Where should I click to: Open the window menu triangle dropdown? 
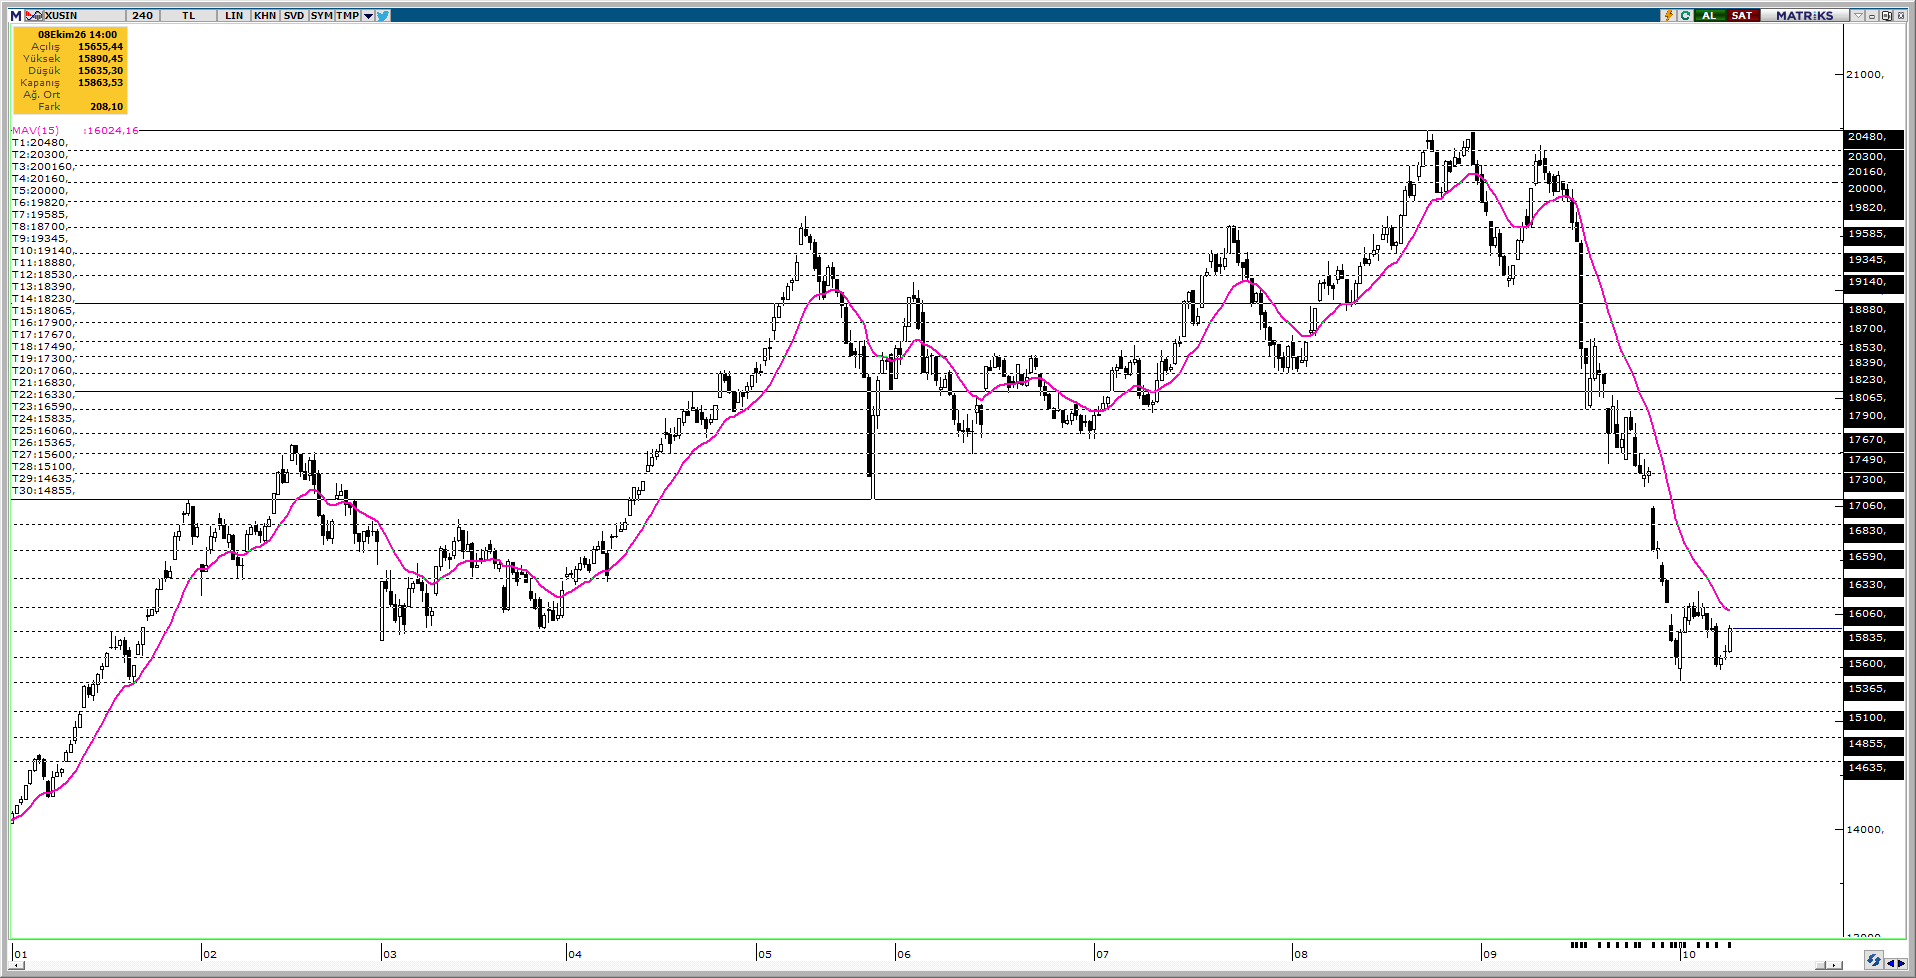(x=1858, y=16)
